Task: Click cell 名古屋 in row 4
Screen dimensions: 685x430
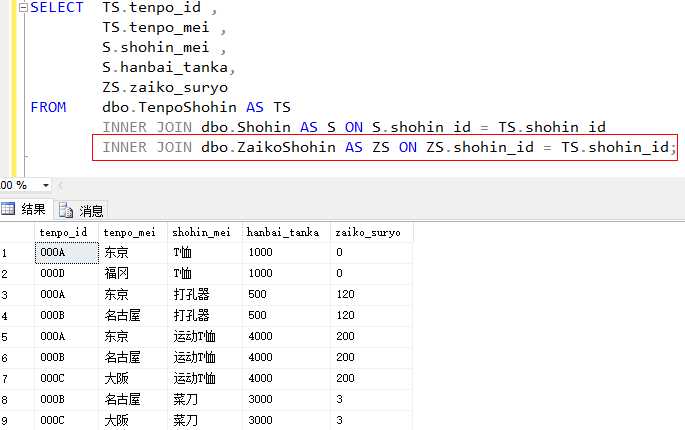Action: (133, 316)
